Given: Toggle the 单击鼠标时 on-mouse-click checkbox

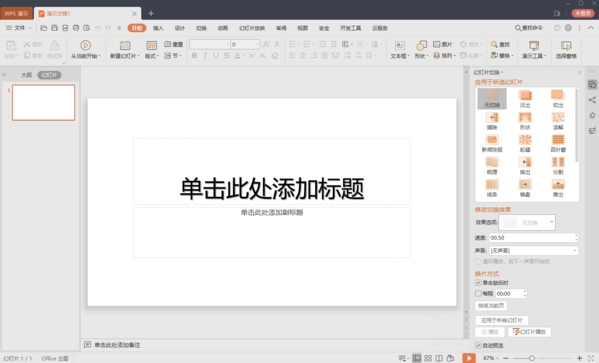Looking at the screenshot, I should [x=478, y=283].
